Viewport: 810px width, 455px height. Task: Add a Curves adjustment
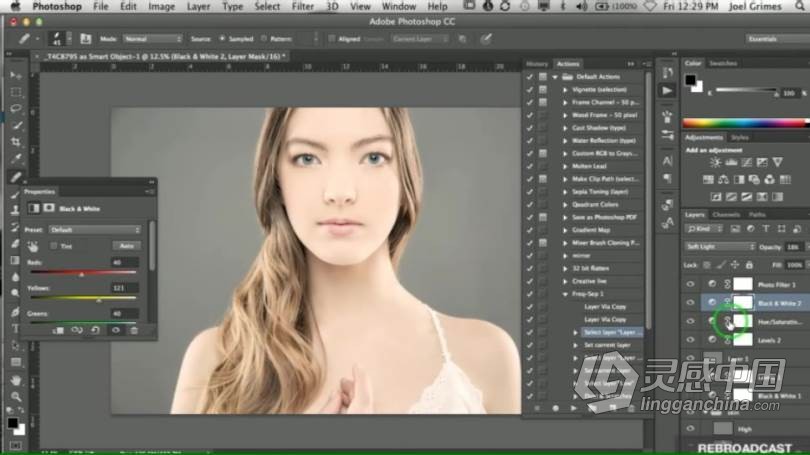click(746, 163)
